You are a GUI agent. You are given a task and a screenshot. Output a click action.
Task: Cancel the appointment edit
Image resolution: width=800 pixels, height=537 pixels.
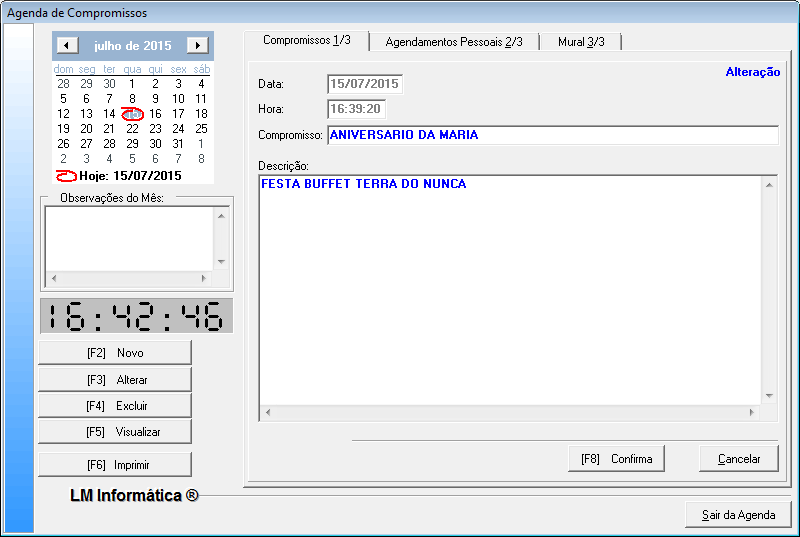(x=738, y=459)
